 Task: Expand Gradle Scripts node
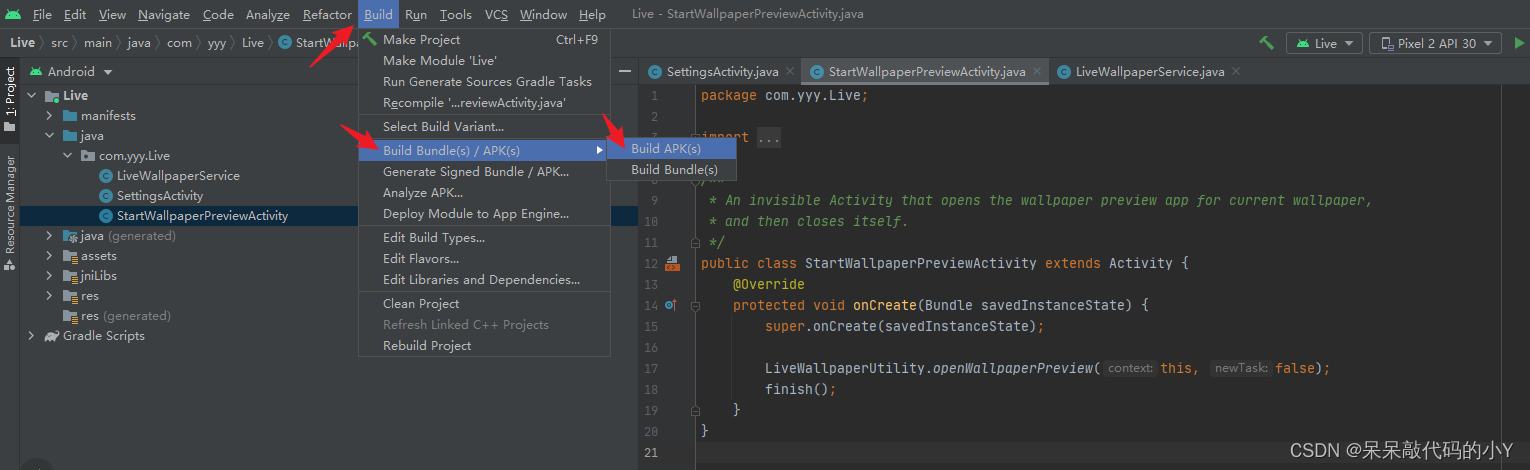32,335
